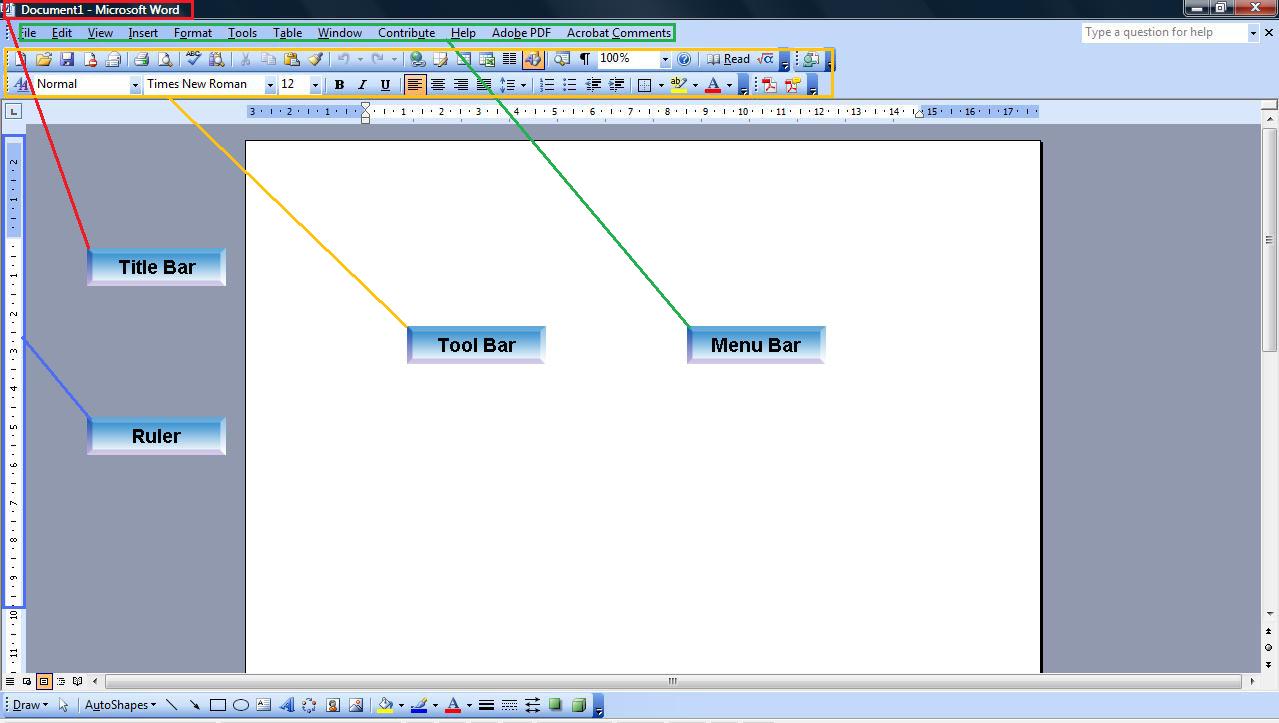This screenshot has height=723, width=1279.
Task: Click the Read button in the toolbar
Action: click(x=728, y=60)
